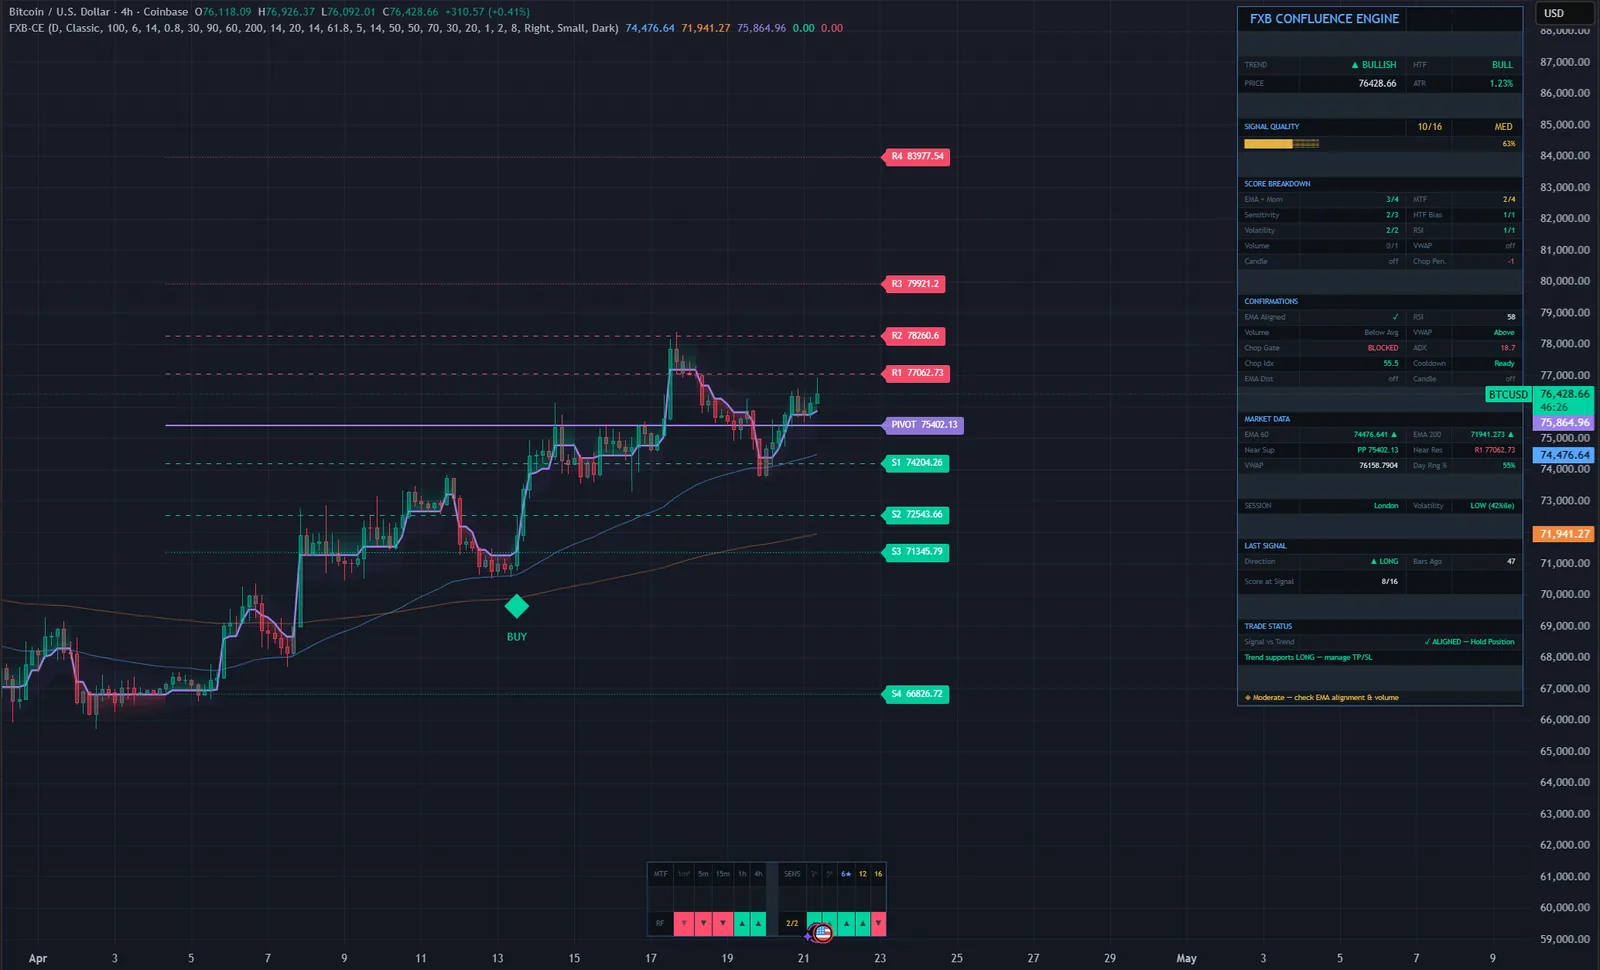Click the orange 71,941.27 price axis label

[x=1564, y=534]
